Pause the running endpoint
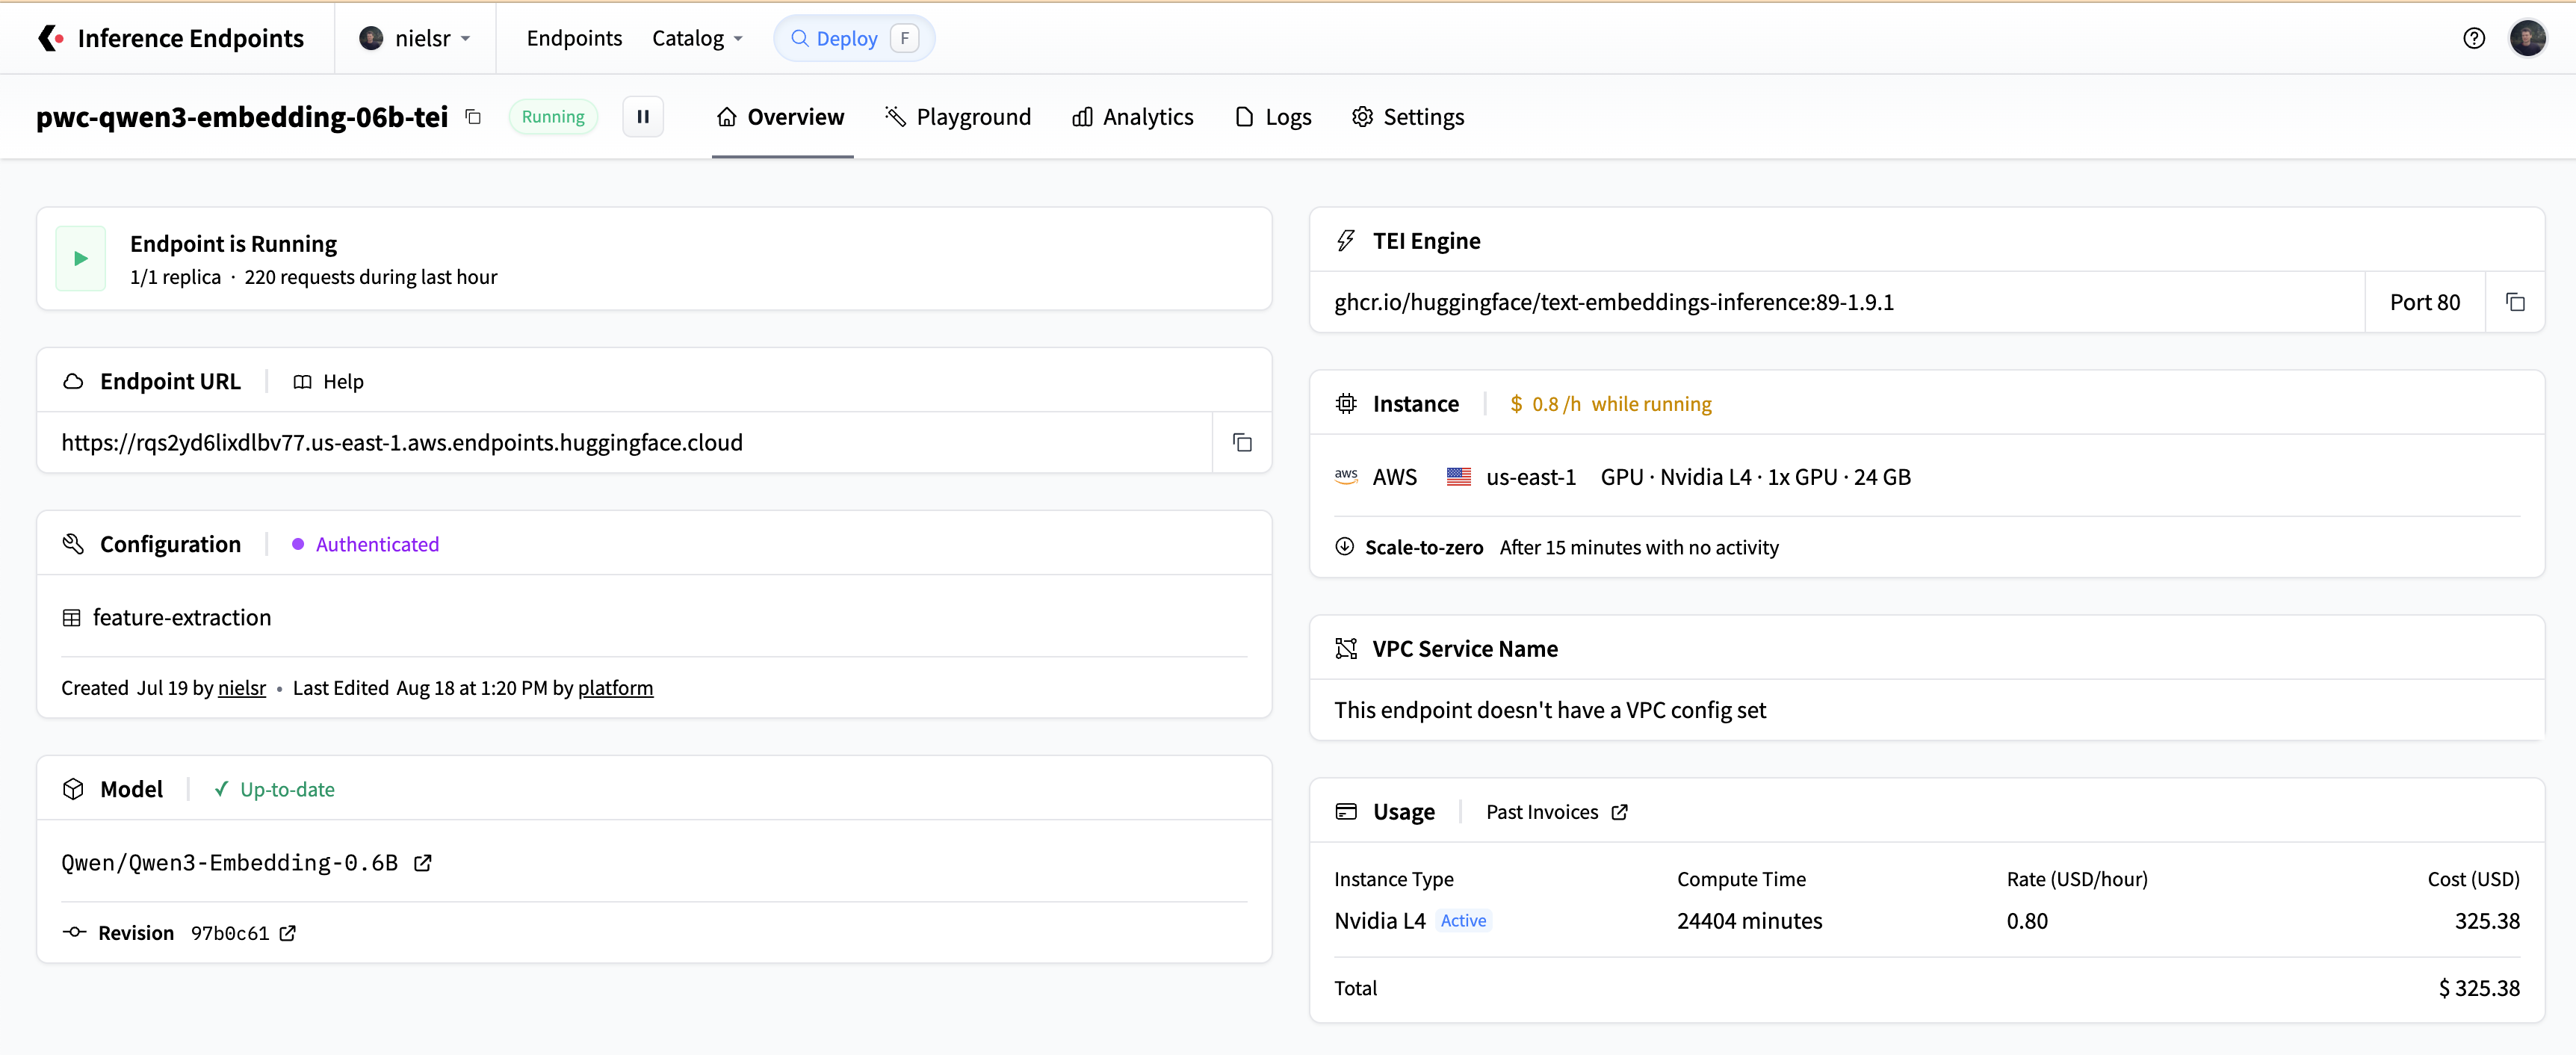 click(x=643, y=117)
